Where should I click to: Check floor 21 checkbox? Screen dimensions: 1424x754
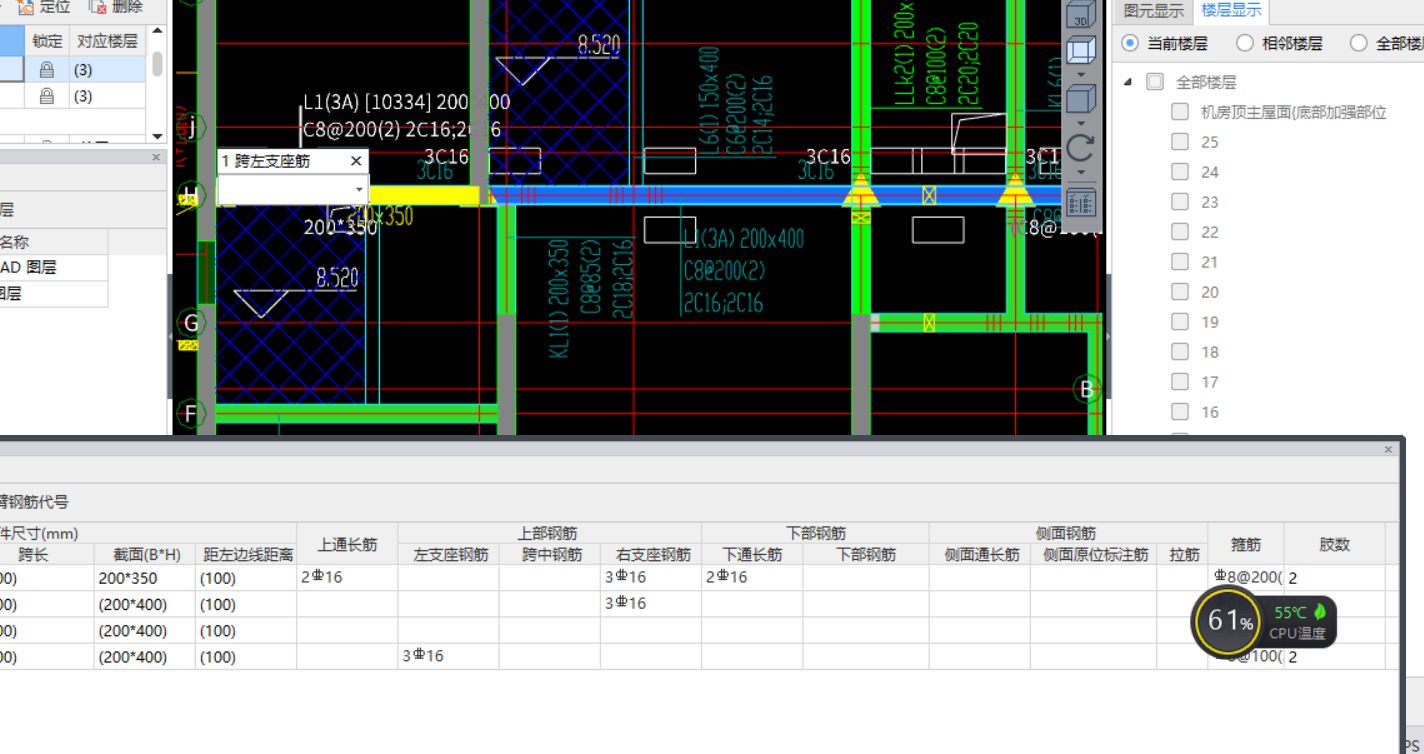(x=1180, y=261)
